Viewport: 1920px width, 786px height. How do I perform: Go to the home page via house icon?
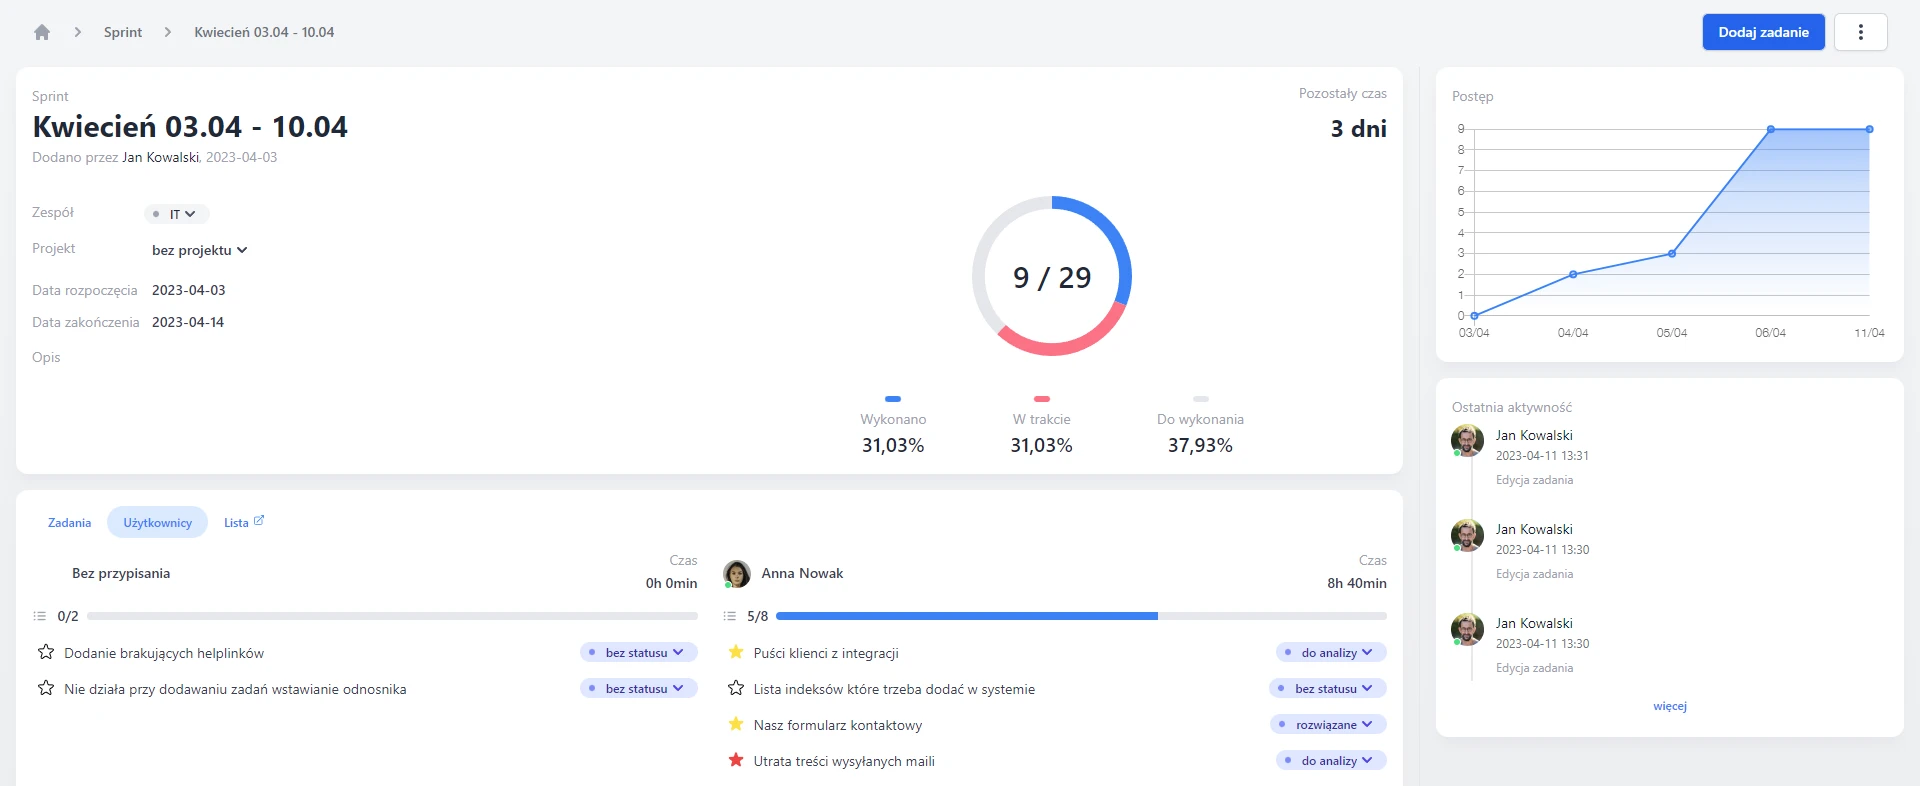[x=42, y=32]
